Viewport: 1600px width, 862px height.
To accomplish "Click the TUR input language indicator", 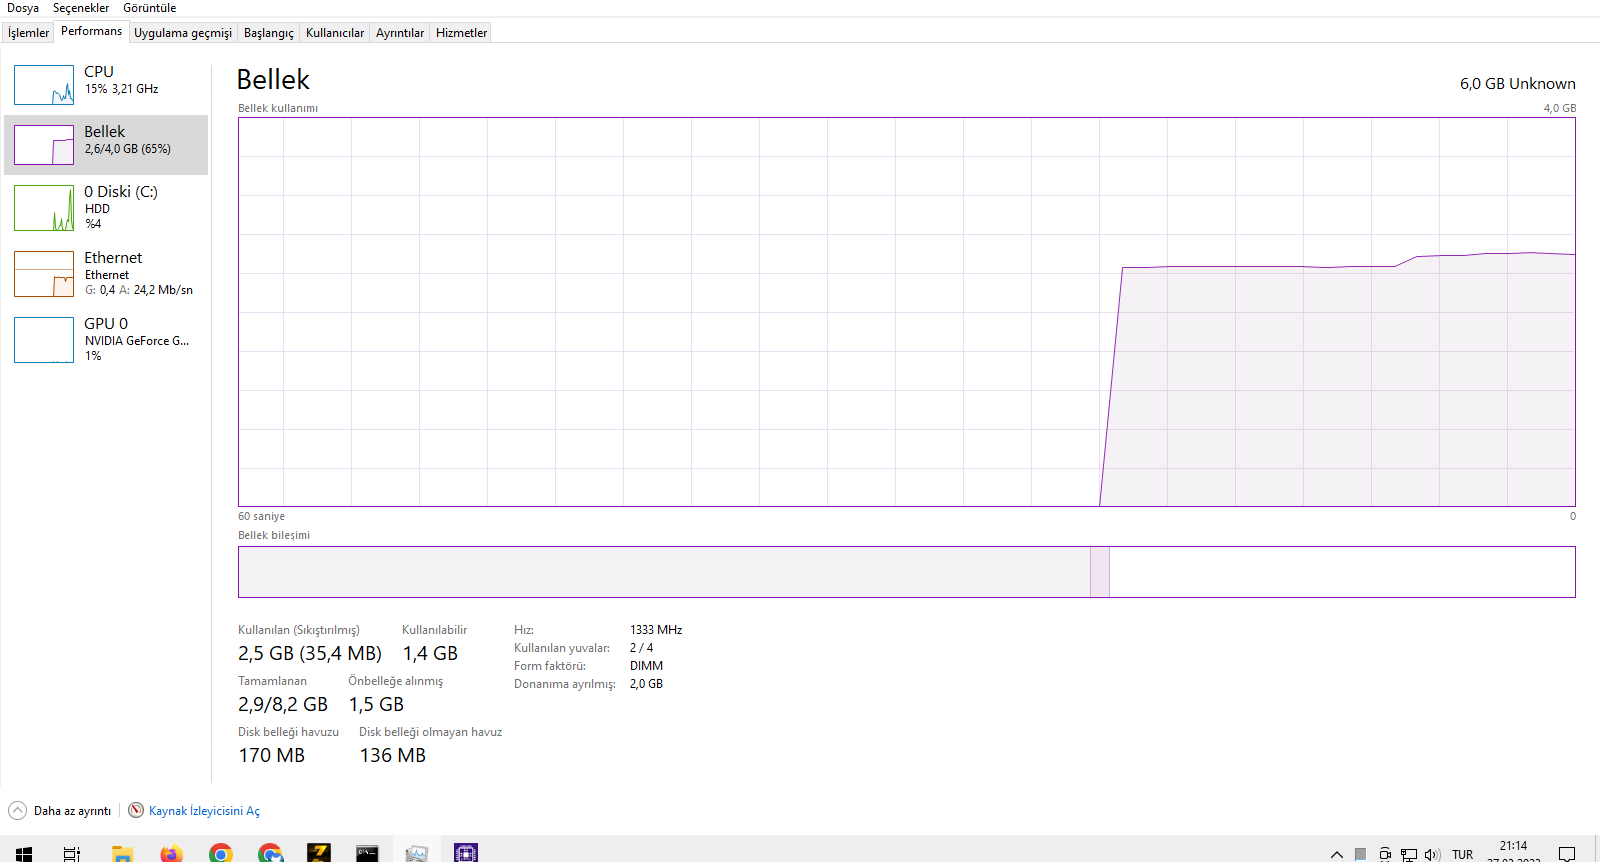I will (x=1462, y=854).
